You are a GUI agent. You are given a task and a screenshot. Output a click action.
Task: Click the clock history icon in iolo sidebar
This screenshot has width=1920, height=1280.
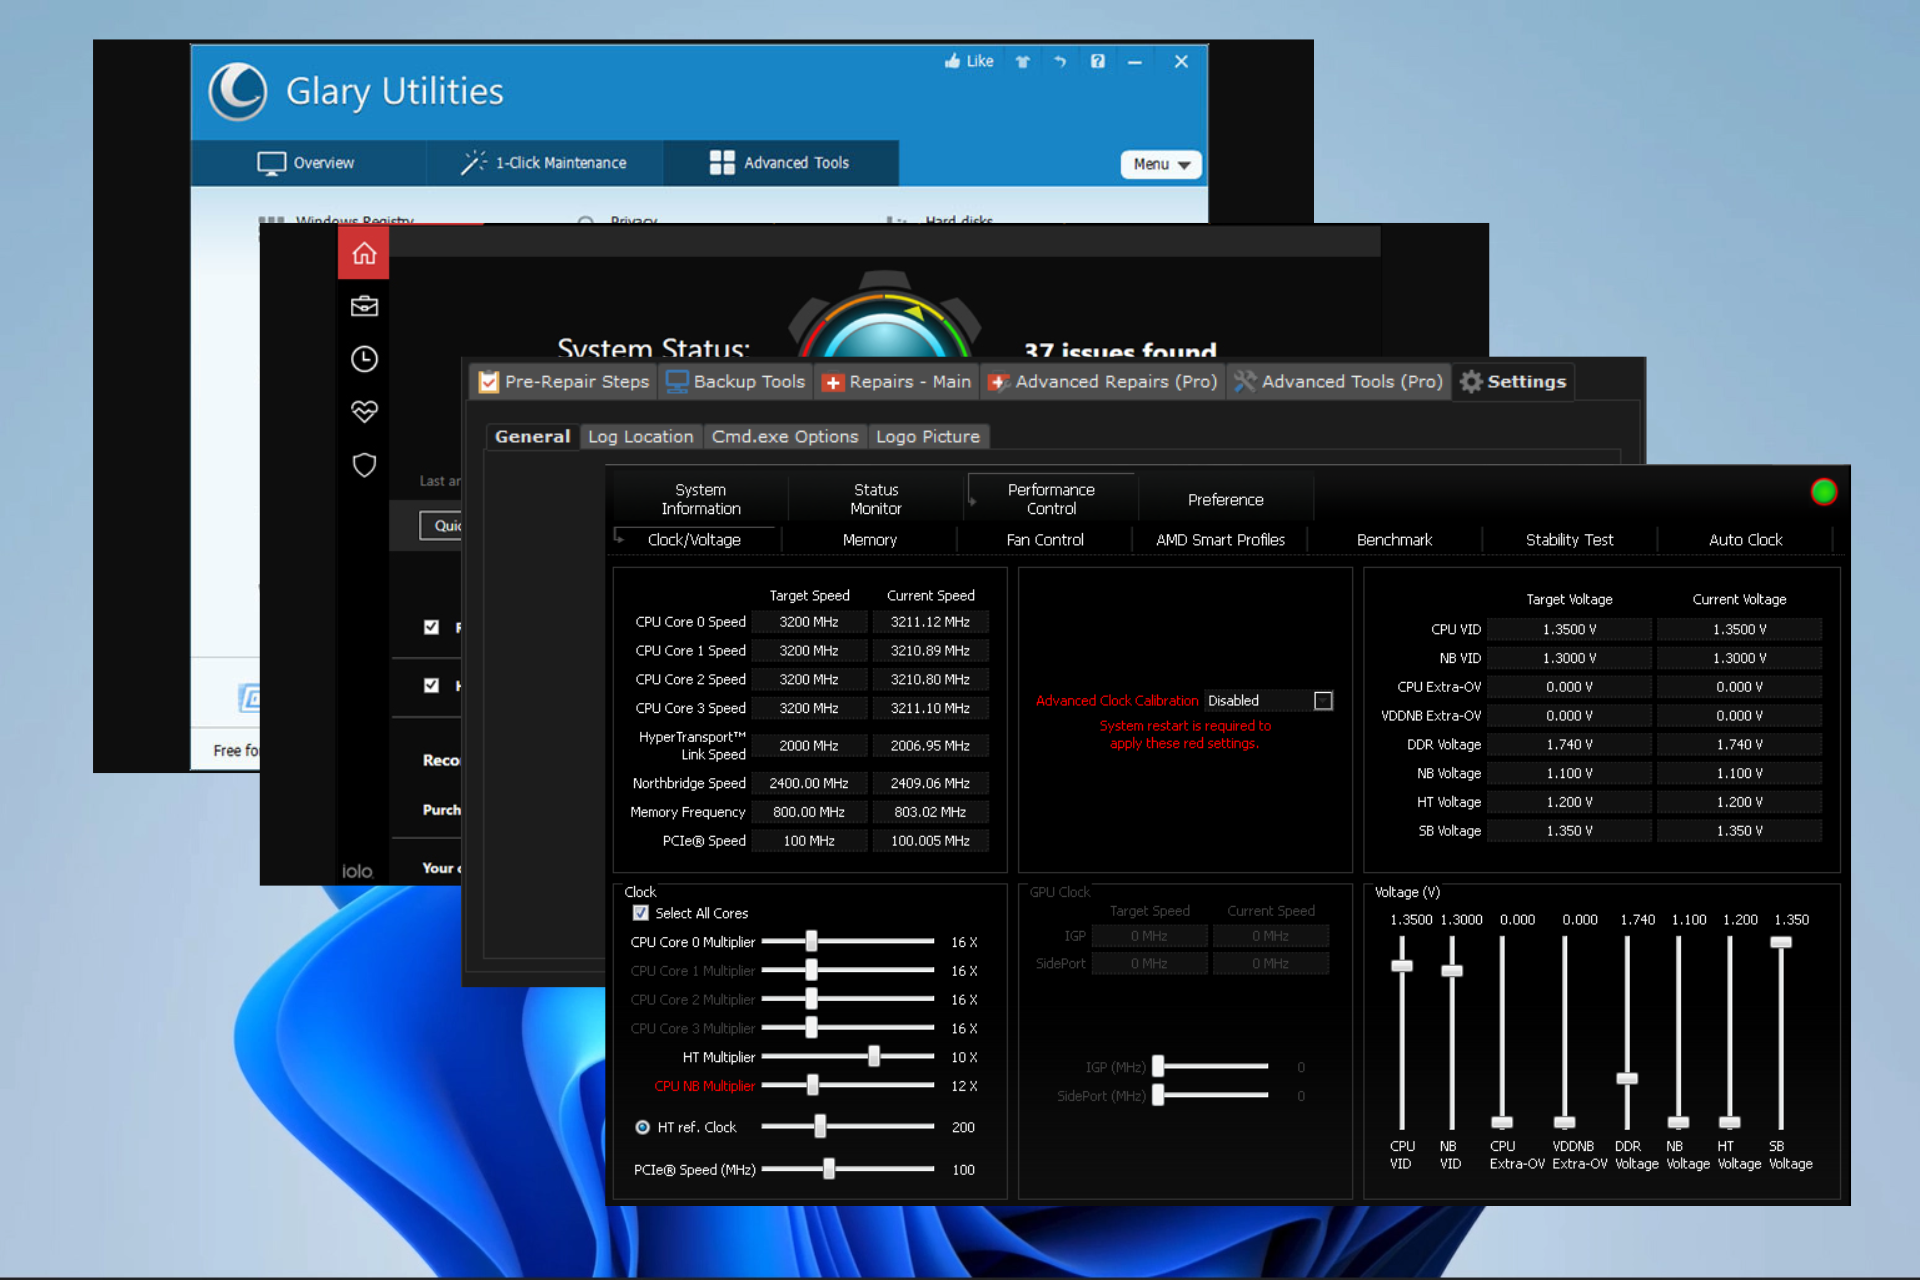[364, 359]
